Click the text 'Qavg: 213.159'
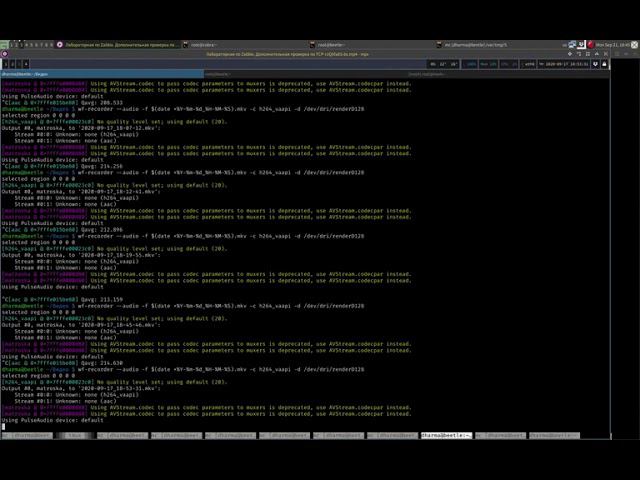The height and width of the screenshot is (480, 640). [x=102, y=300]
